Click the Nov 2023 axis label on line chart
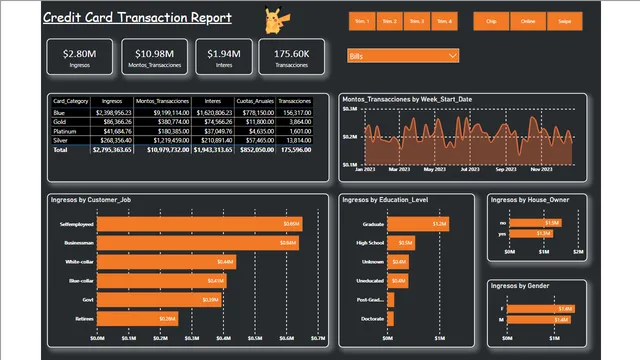 point(541,169)
